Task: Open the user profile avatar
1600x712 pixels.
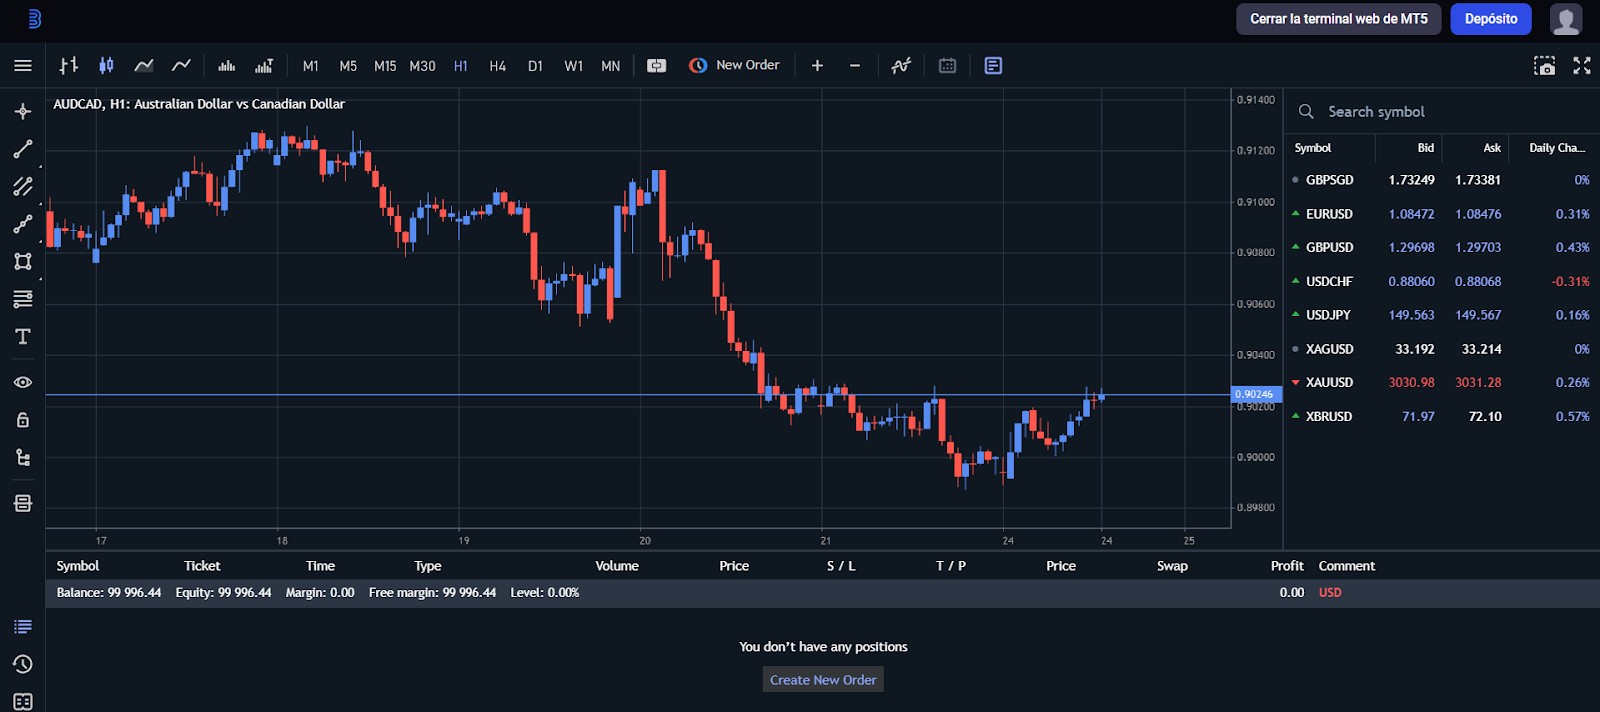Action: (x=1566, y=19)
